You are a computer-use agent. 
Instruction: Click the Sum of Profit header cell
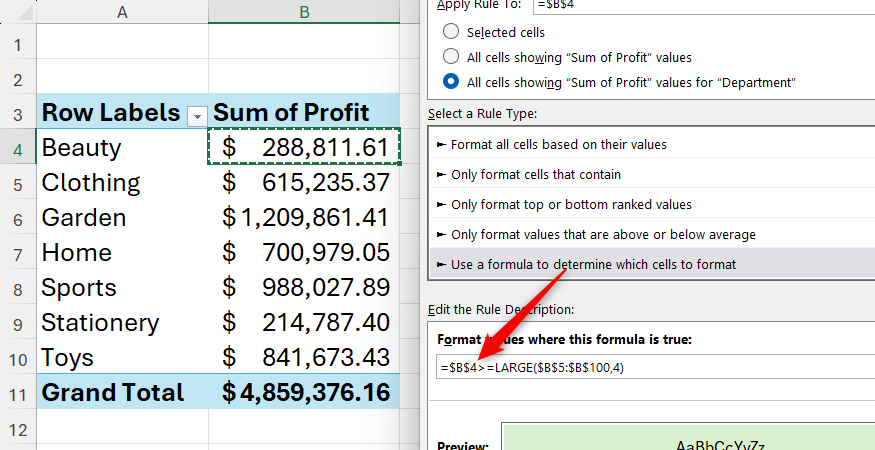[x=304, y=112]
